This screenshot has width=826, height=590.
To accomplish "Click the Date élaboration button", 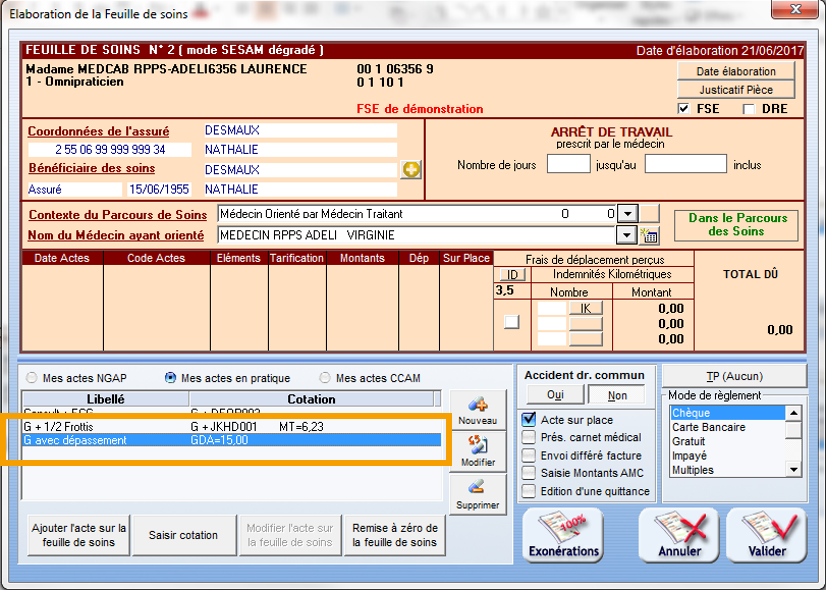I will coord(736,71).
